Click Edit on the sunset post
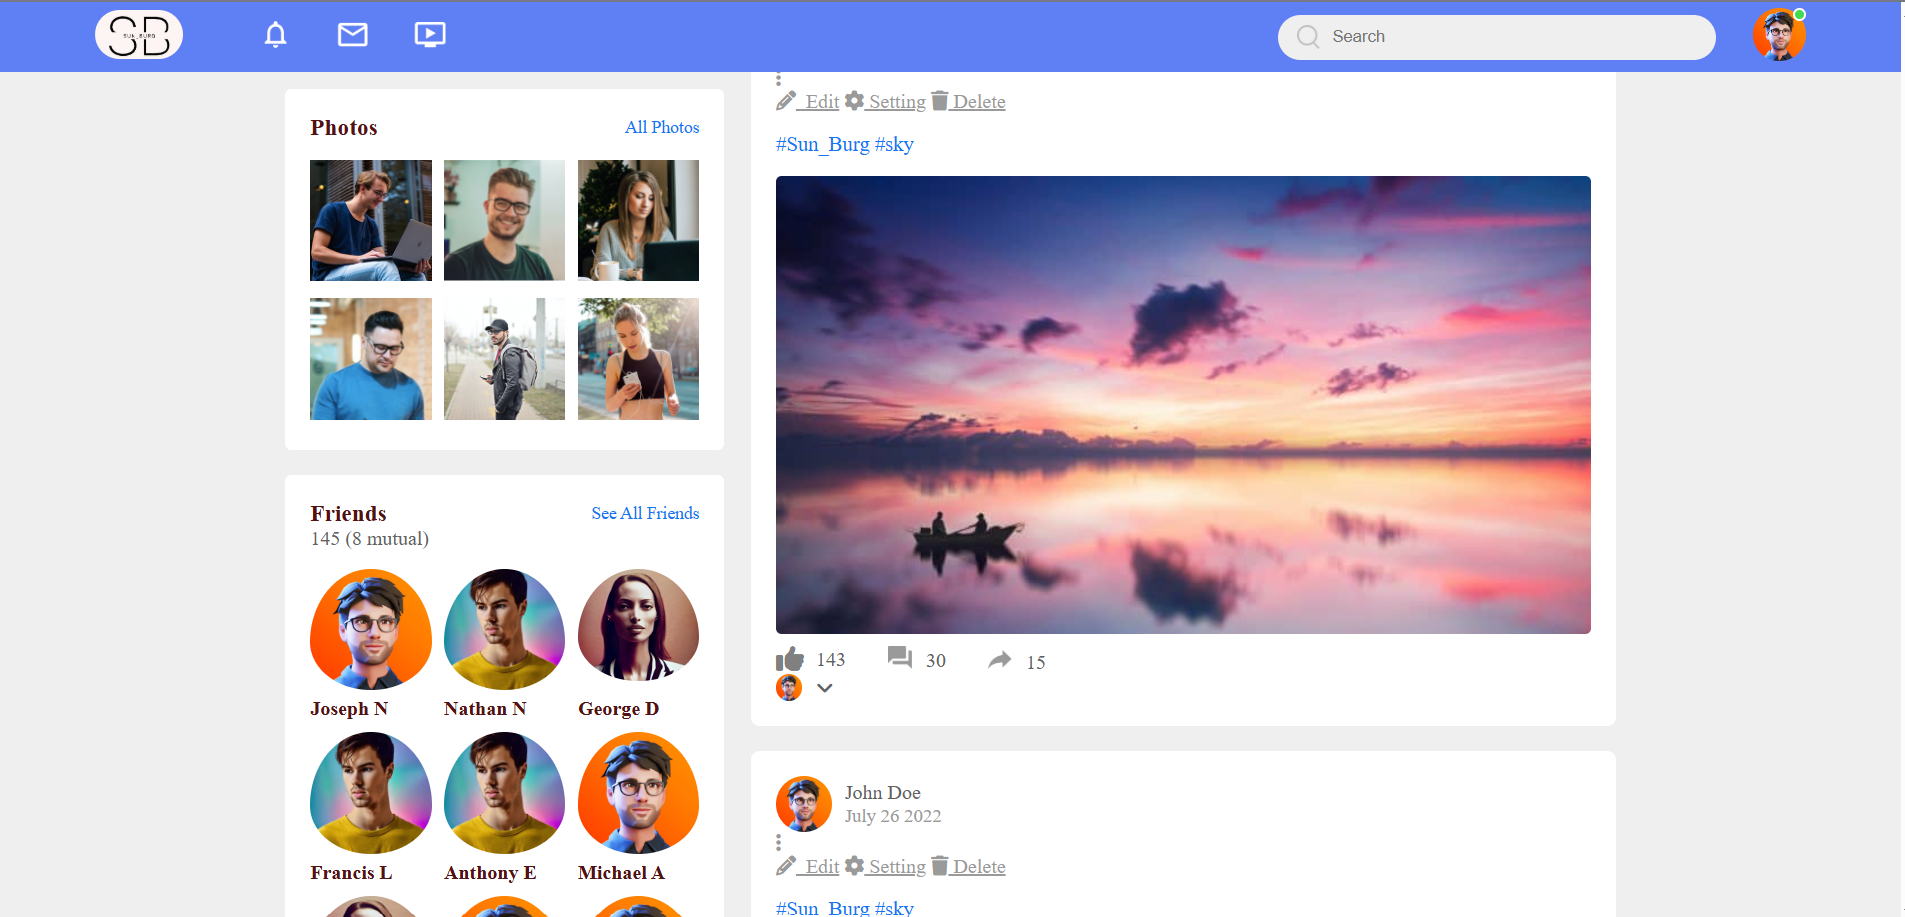This screenshot has width=1905, height=917. pos(808,101)
